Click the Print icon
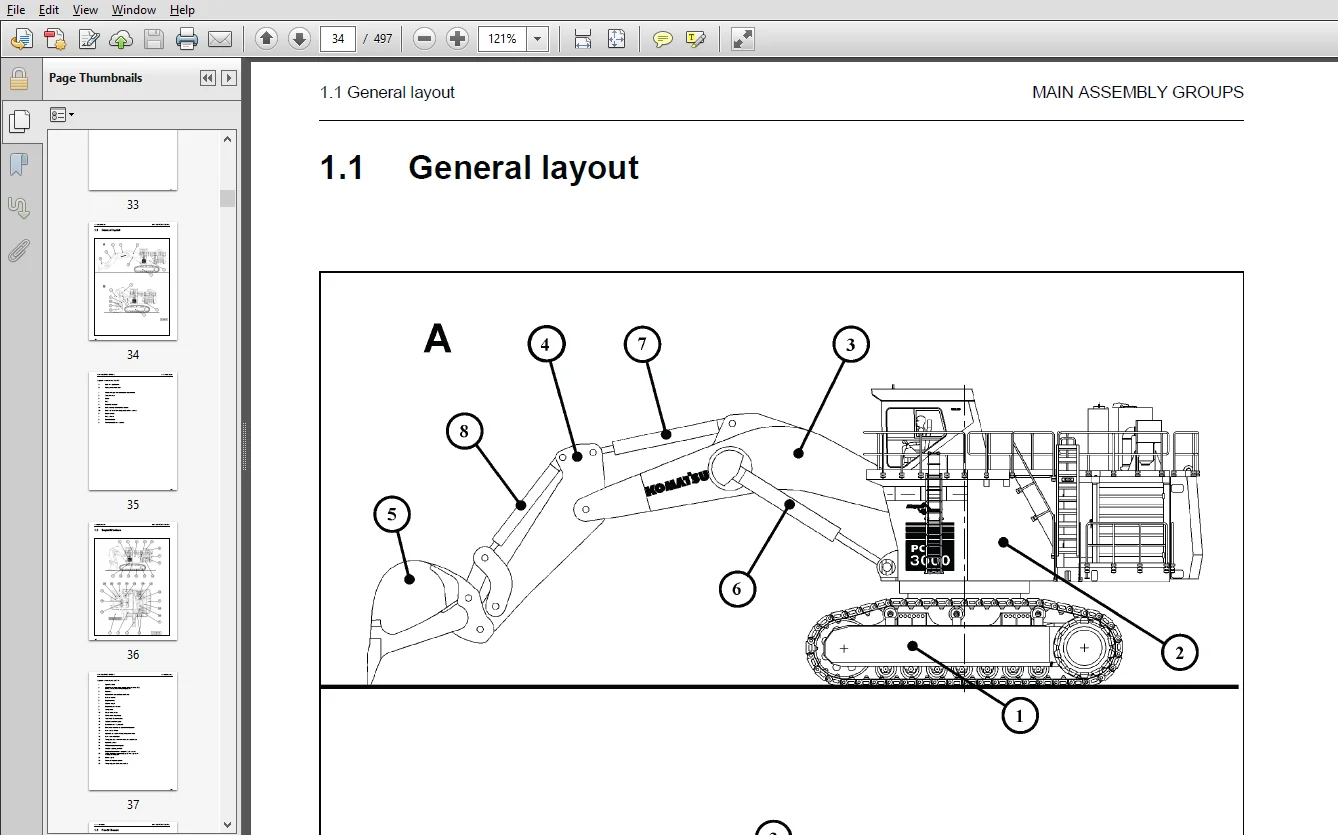1338x835 pixels. (x=187, y=39)
